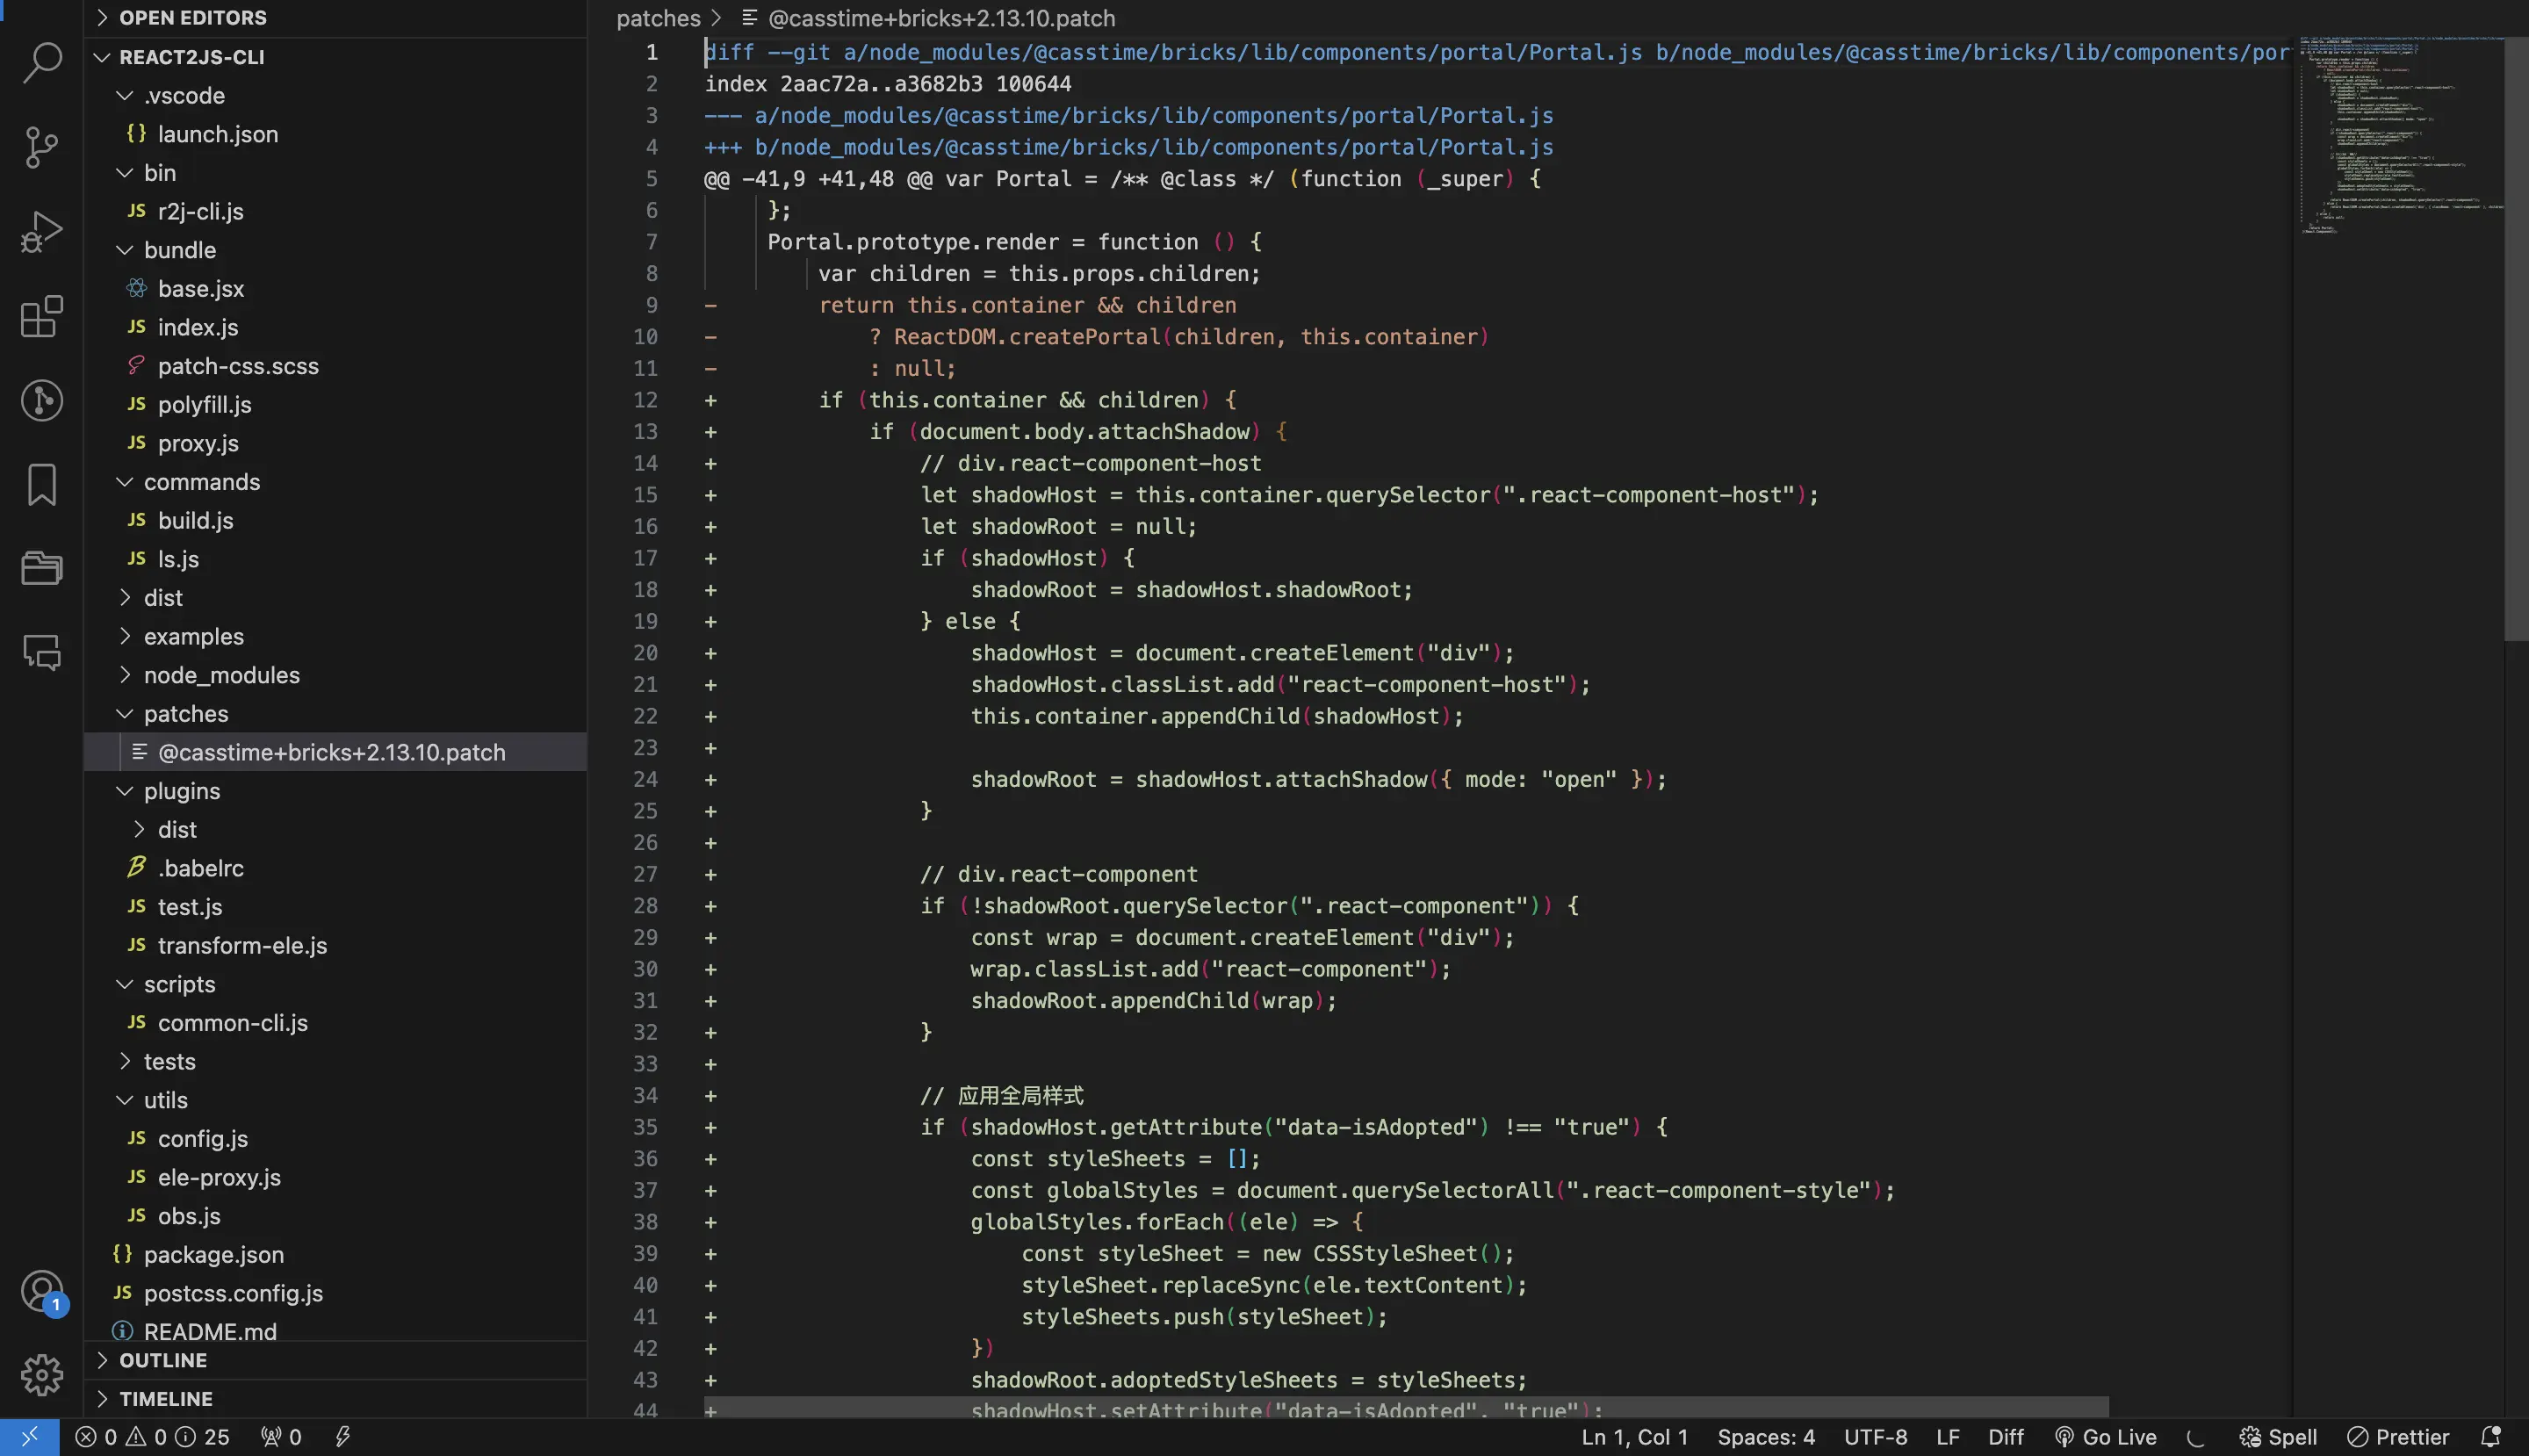This screenshot has width=2529, height=1456.
Task: Toggle Go Live server in status bar
Action: [x=2105, y=1437]
